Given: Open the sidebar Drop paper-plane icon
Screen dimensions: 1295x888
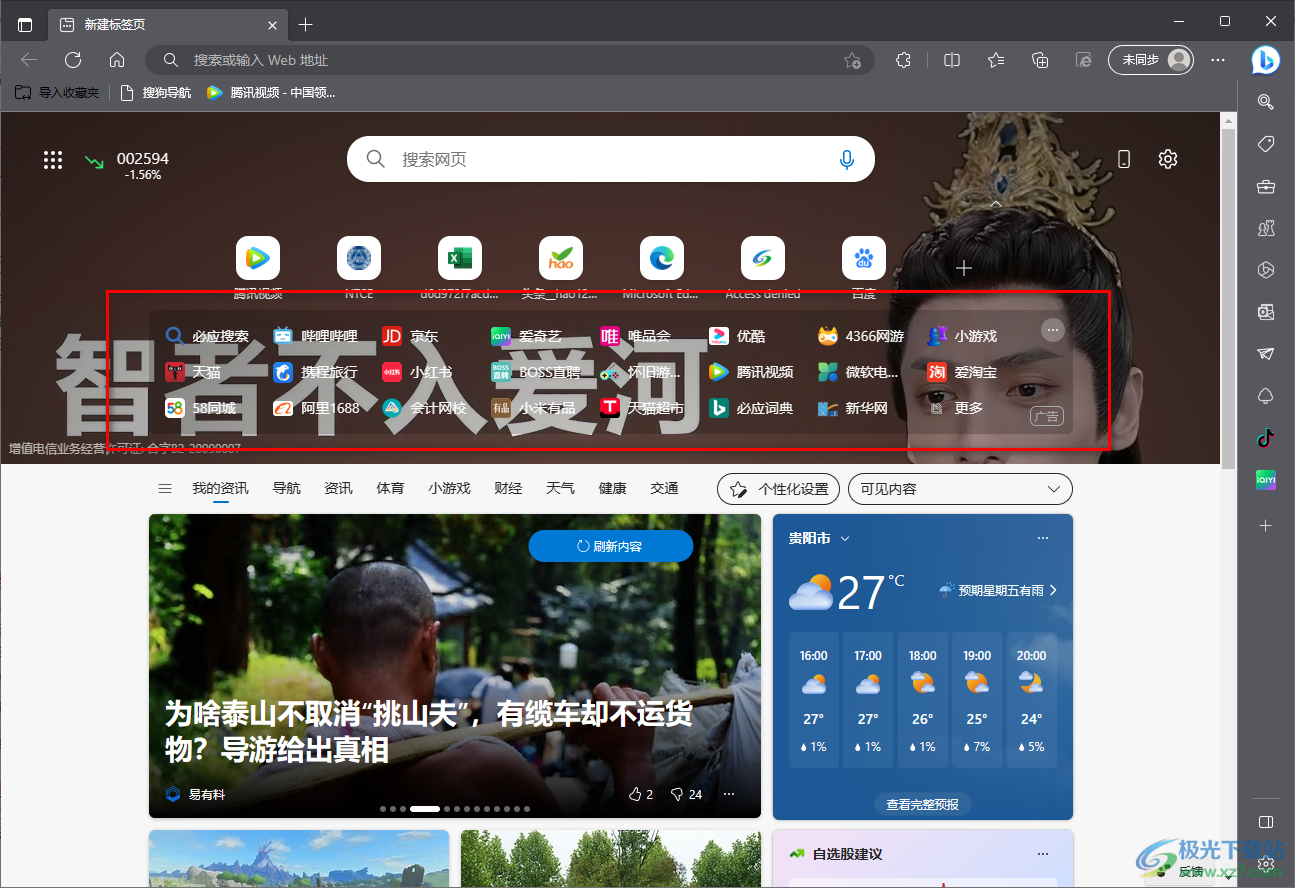Looking at the screenshot, I should (x=1265, y=353).
